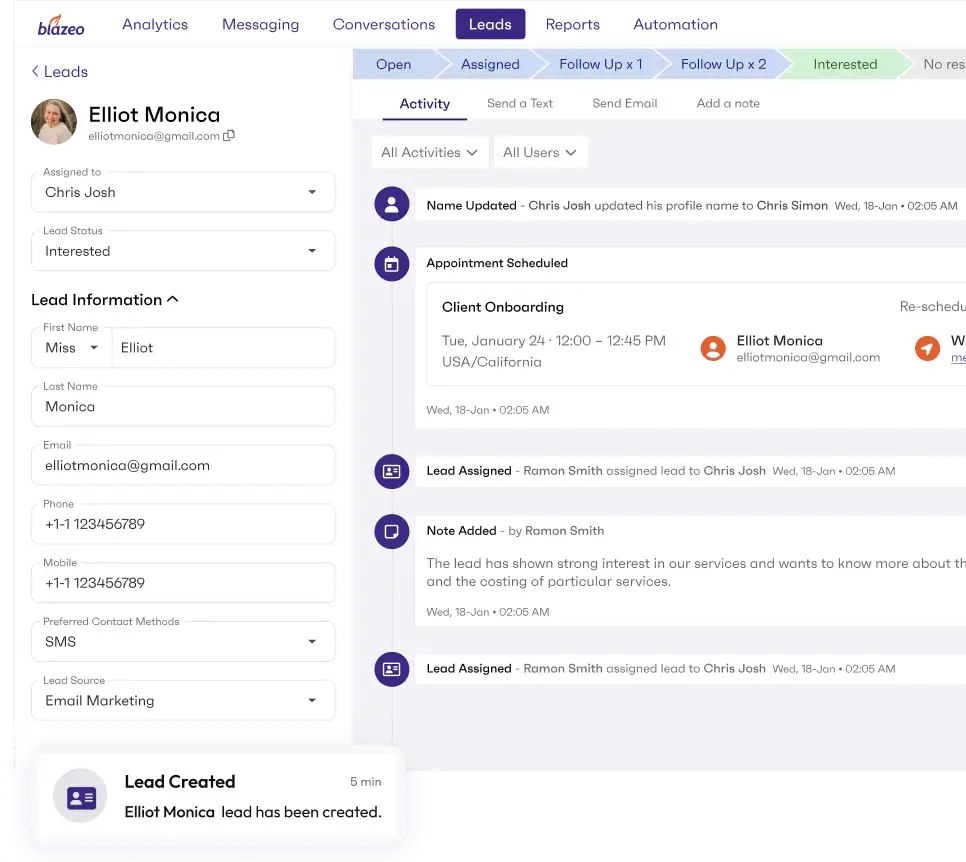Go back using the Leads link
The image size is (966, 862).
click(60, 72)
